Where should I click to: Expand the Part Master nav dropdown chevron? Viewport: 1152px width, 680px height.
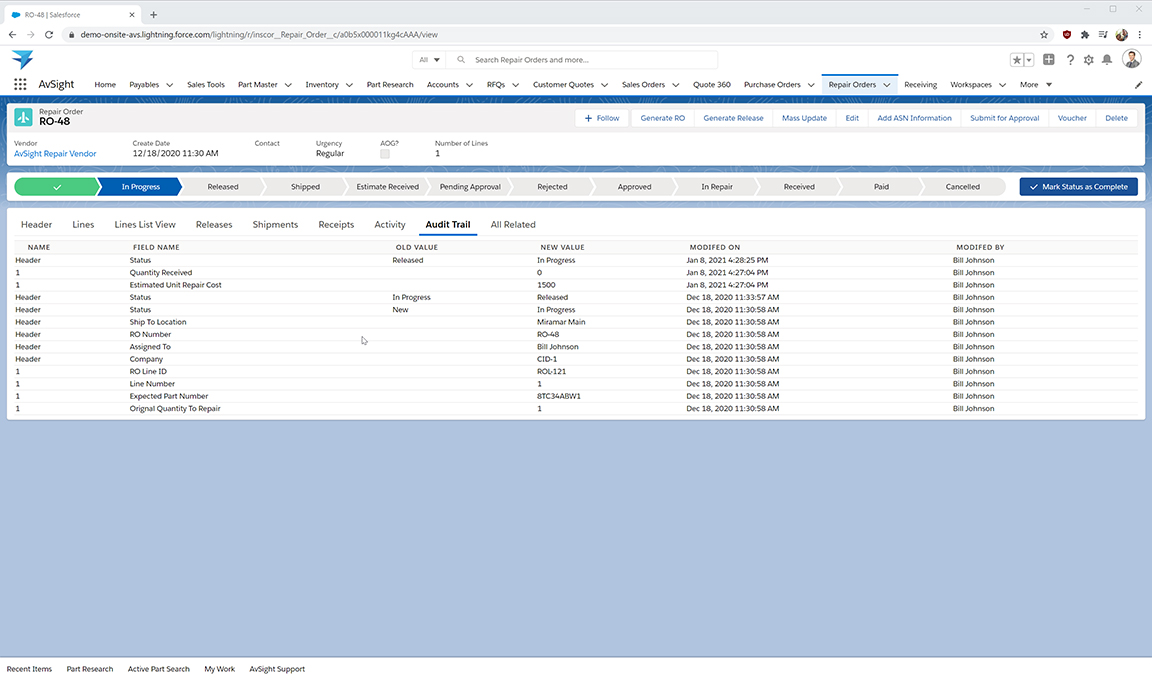(x=288, y=85)
